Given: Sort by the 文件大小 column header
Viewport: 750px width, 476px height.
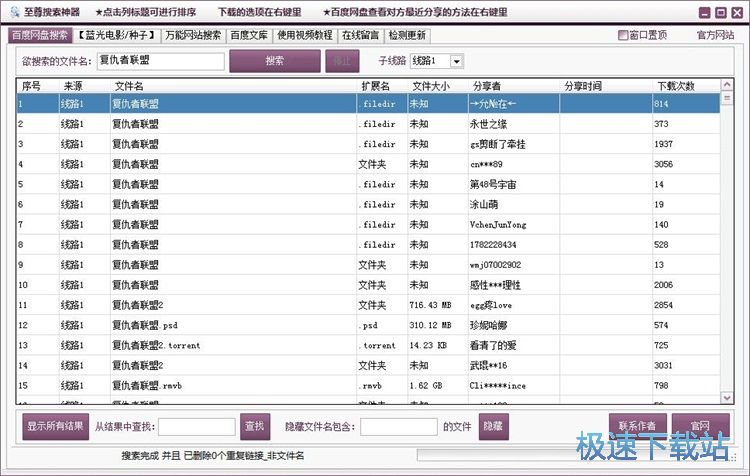Looking at the screenshot, I should coord(438,86).
